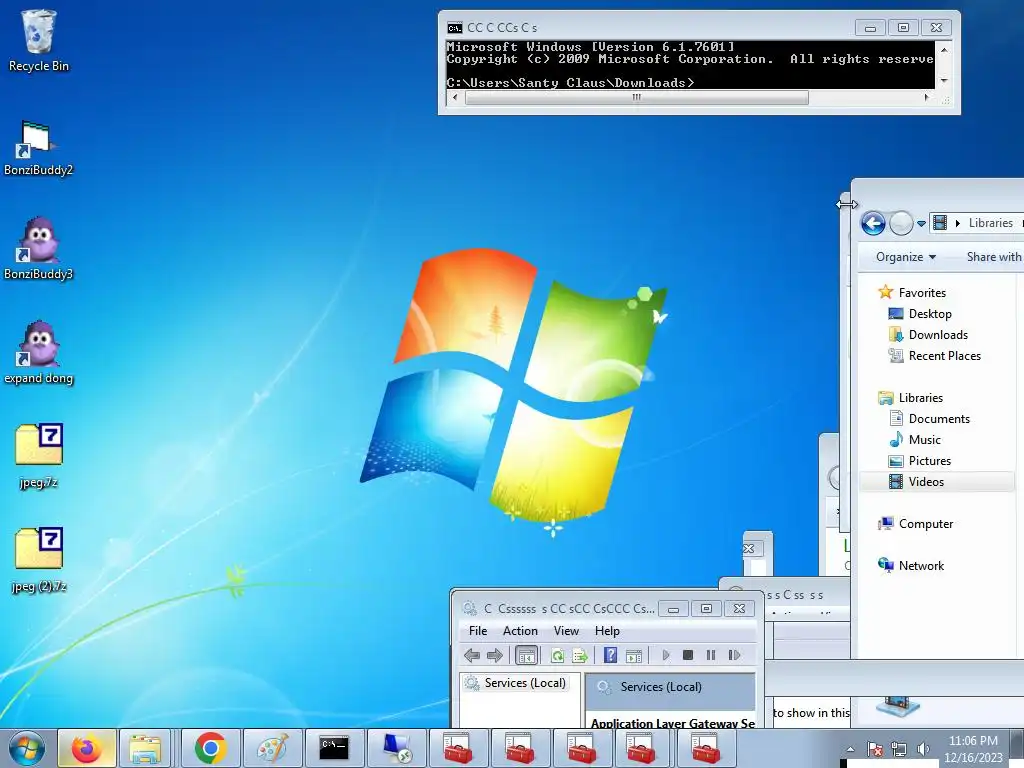
Task: Click the Stop Service square icon
Action: (688, 655)
